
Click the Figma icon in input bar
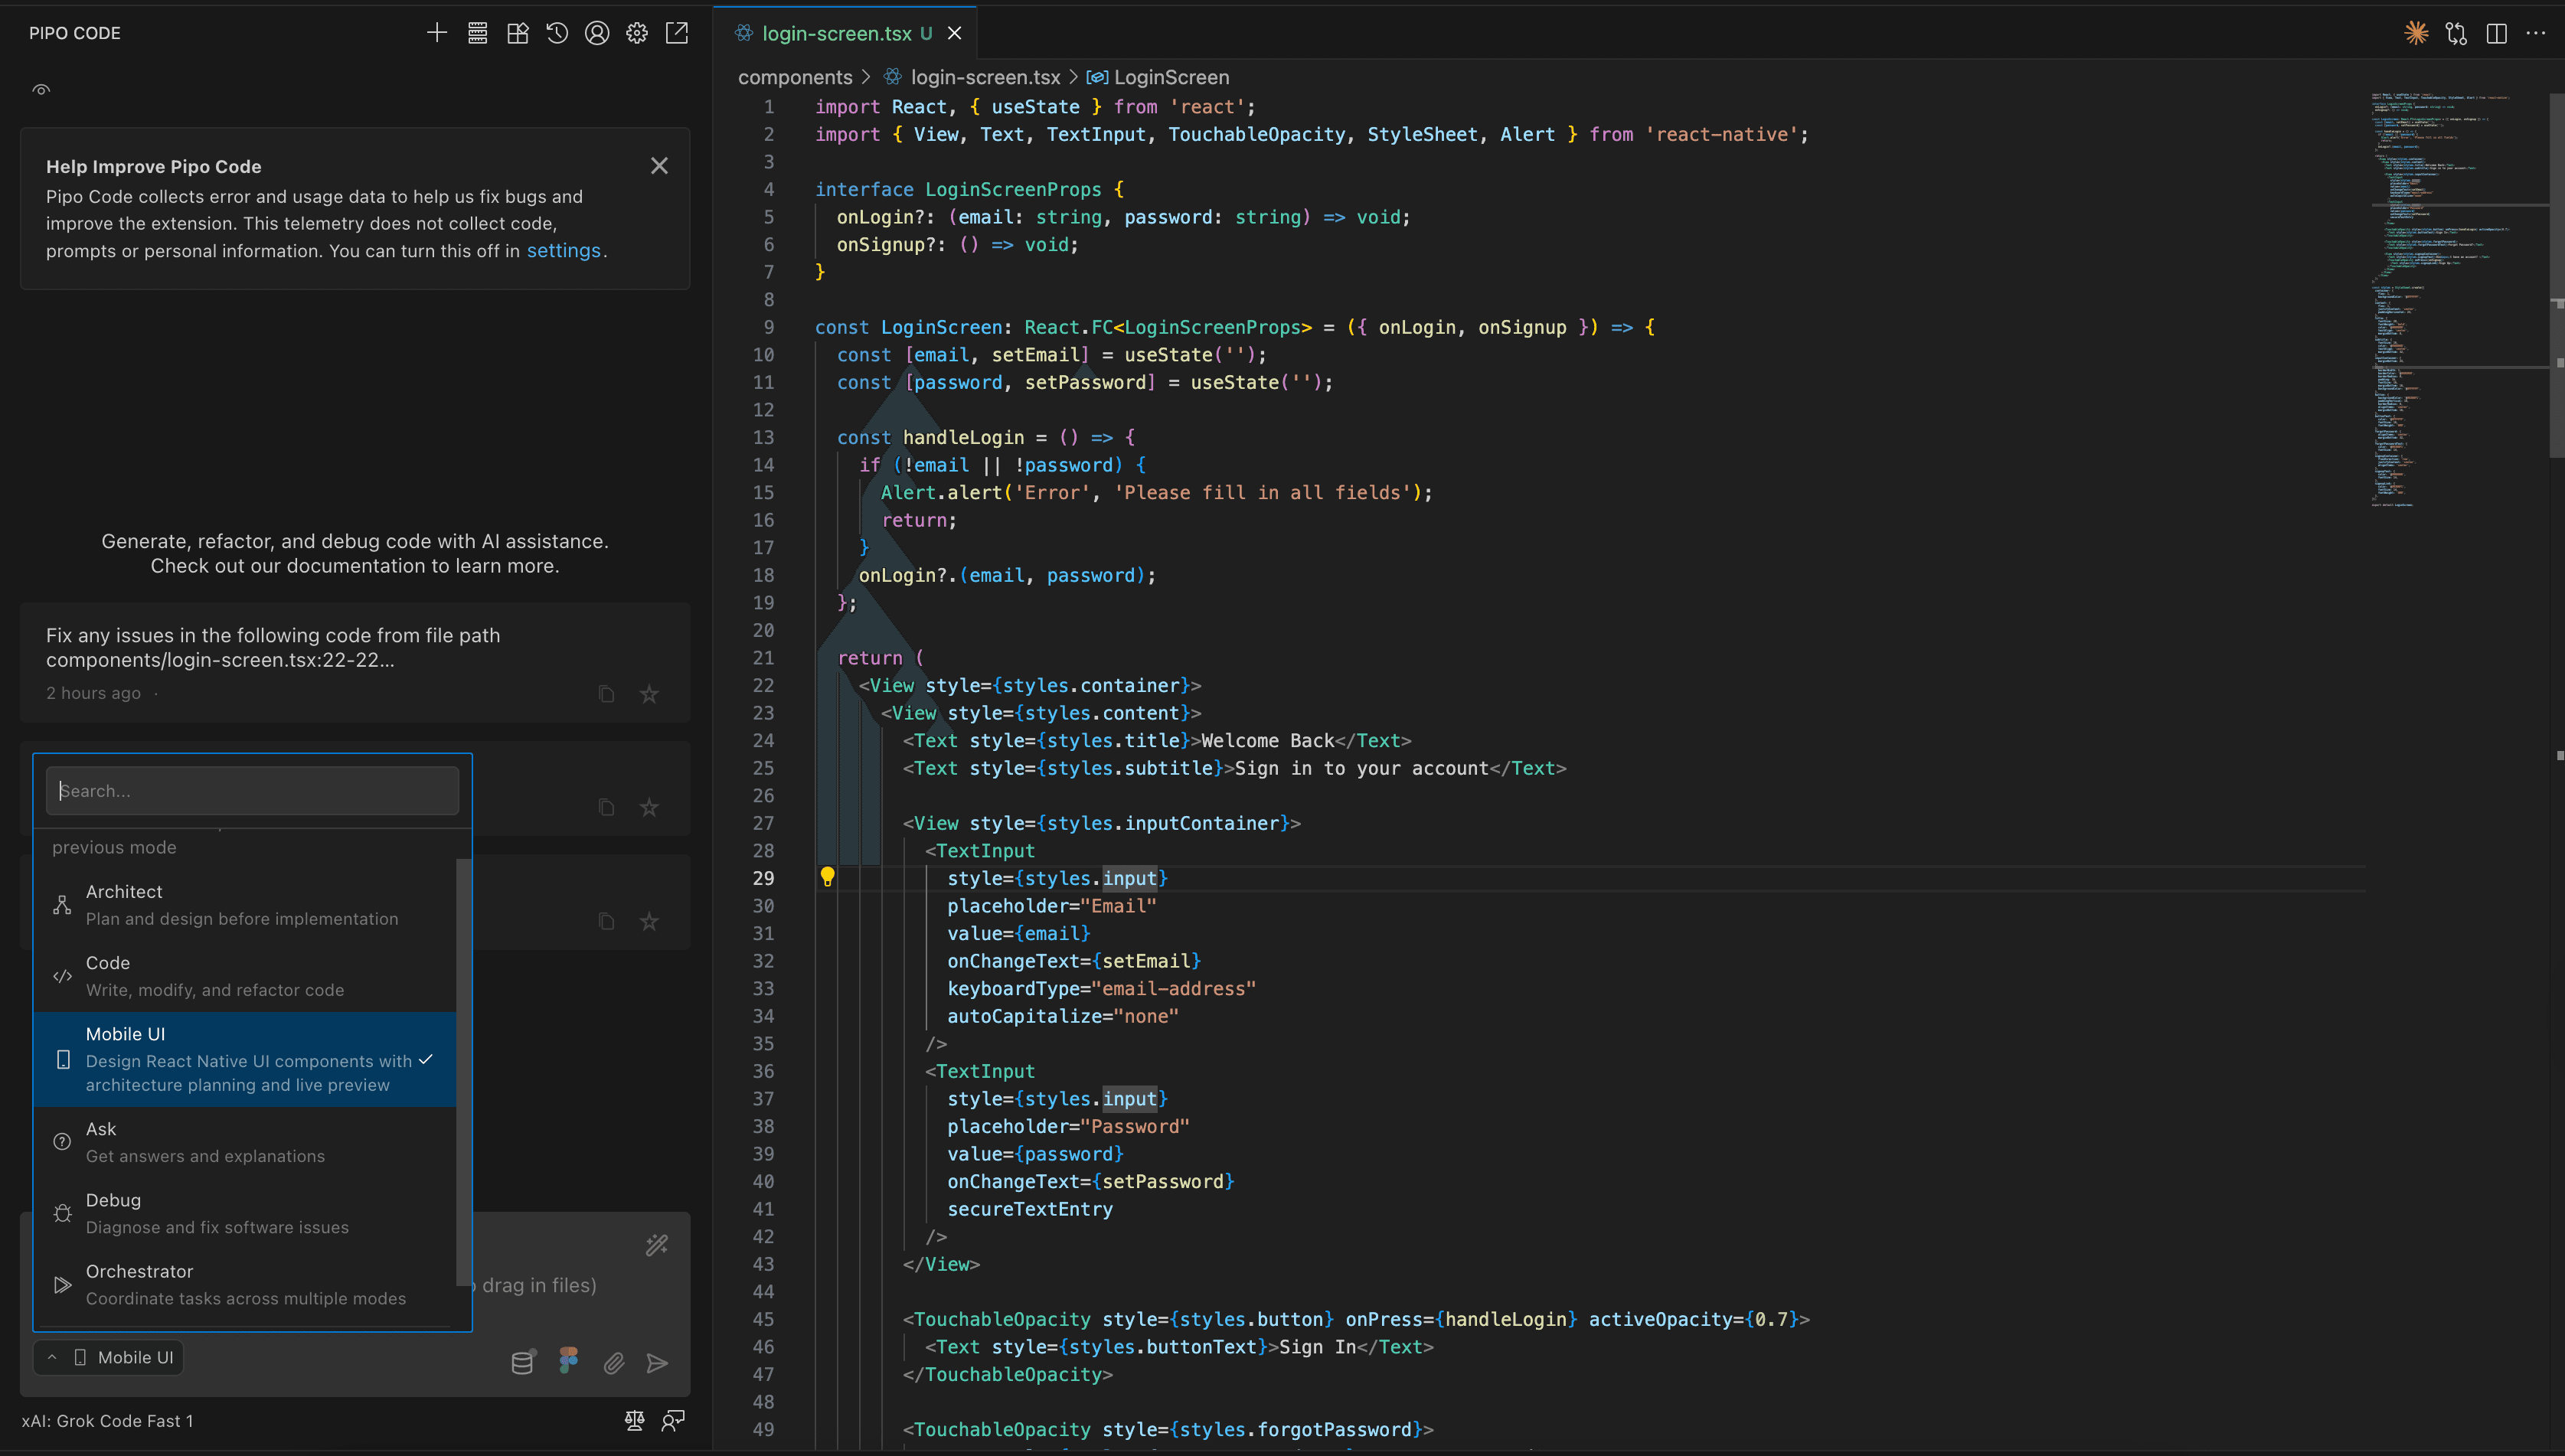tap(568, 1360)
